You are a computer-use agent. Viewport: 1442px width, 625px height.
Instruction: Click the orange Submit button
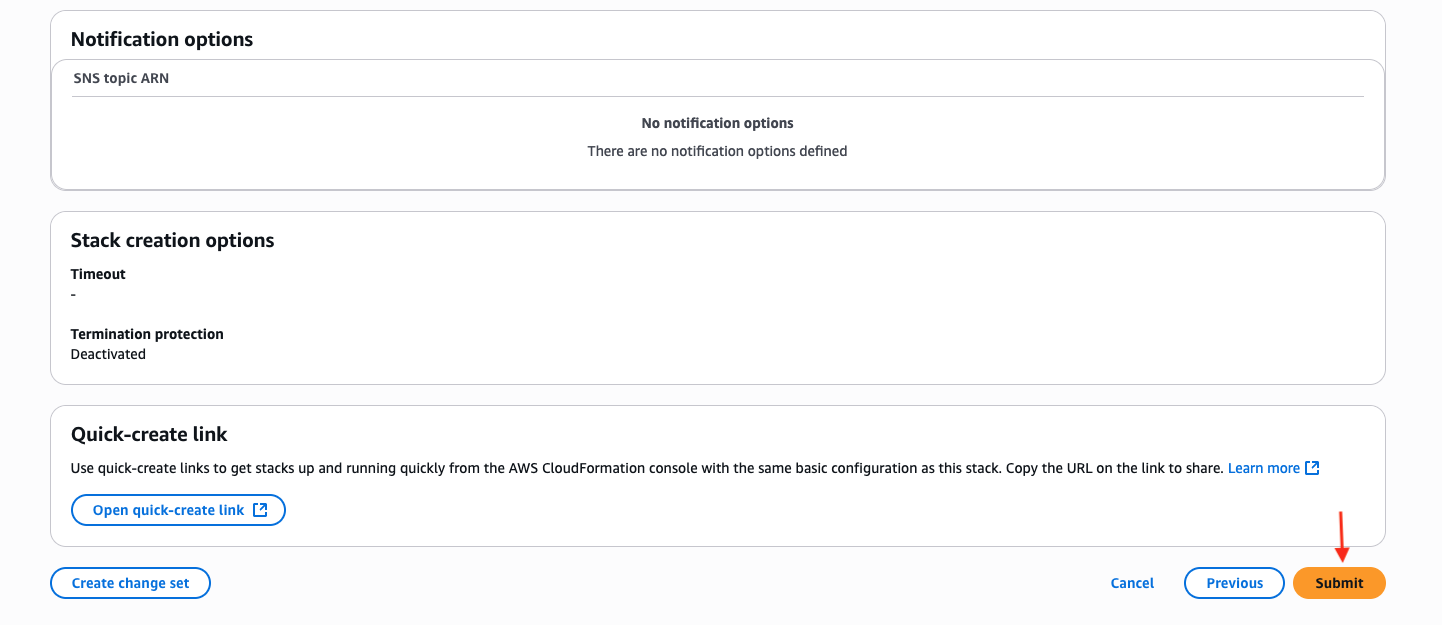tap(1339, 583)
